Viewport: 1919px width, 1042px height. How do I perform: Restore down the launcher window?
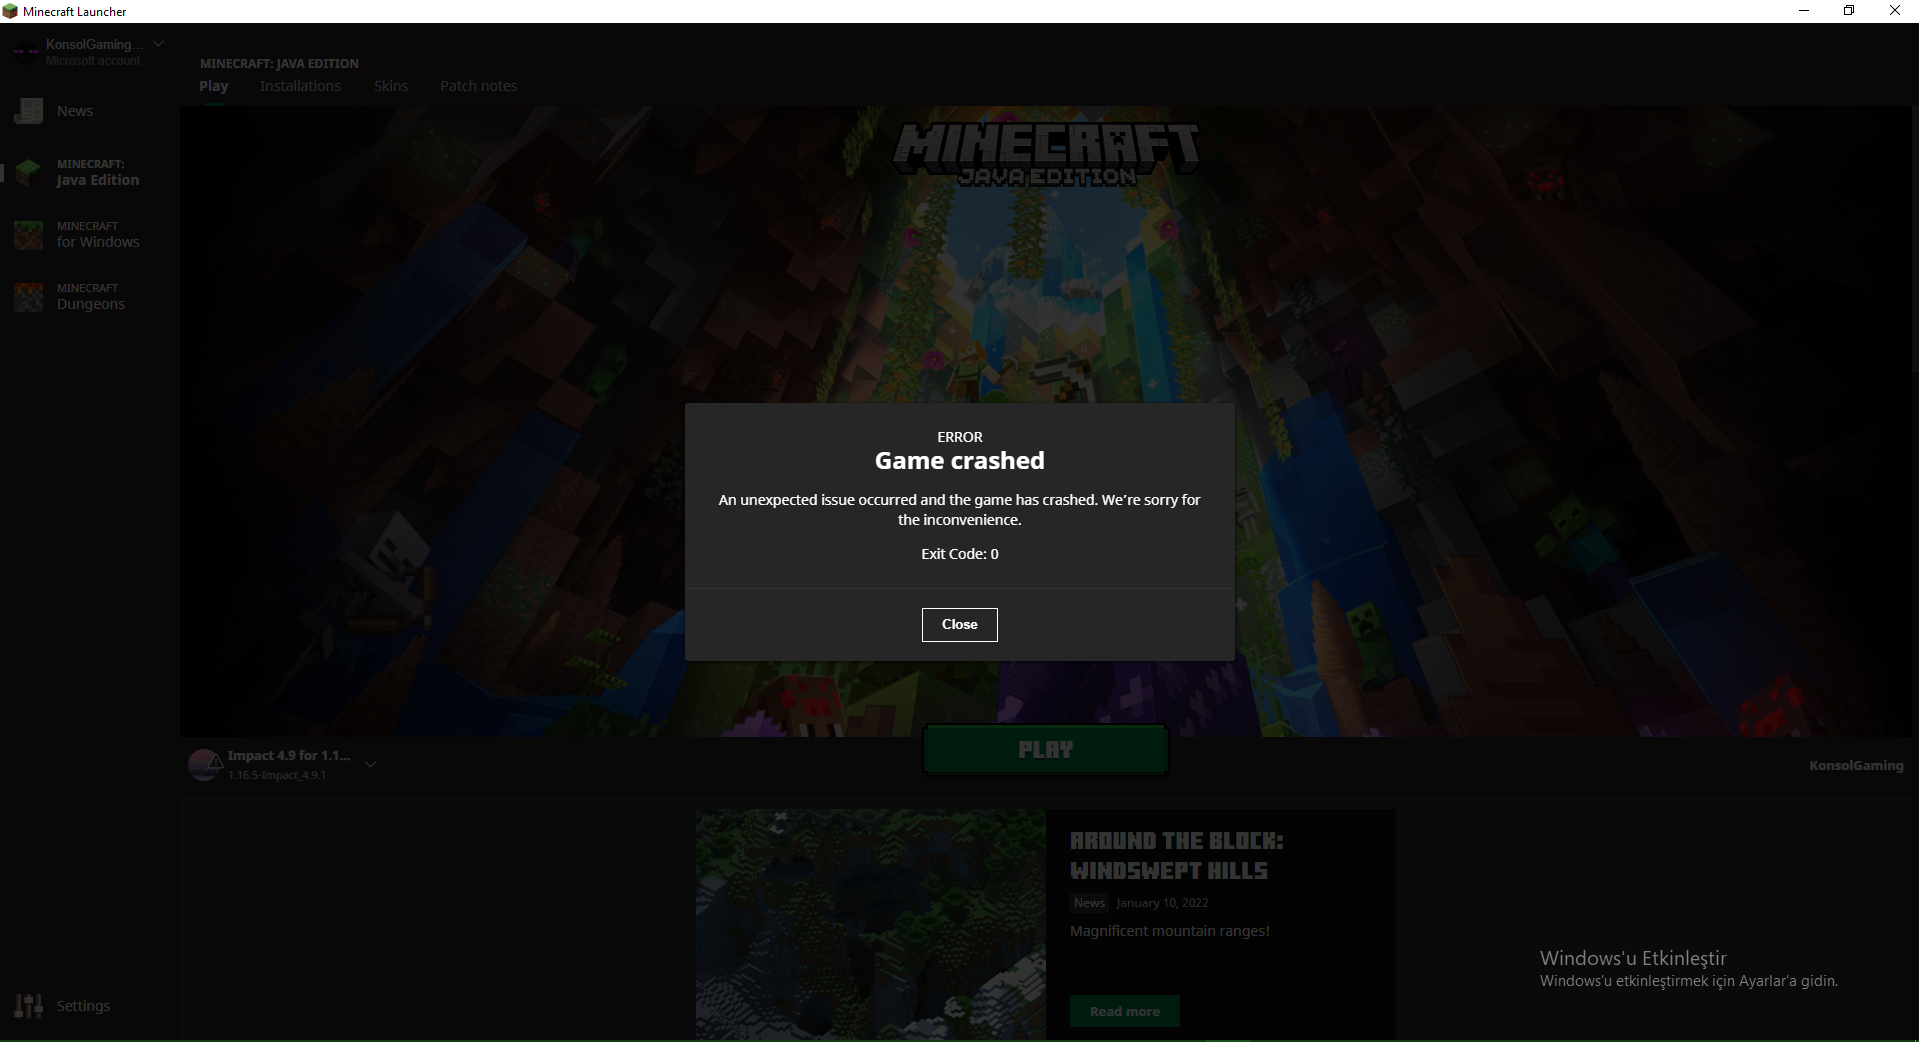1848,10
